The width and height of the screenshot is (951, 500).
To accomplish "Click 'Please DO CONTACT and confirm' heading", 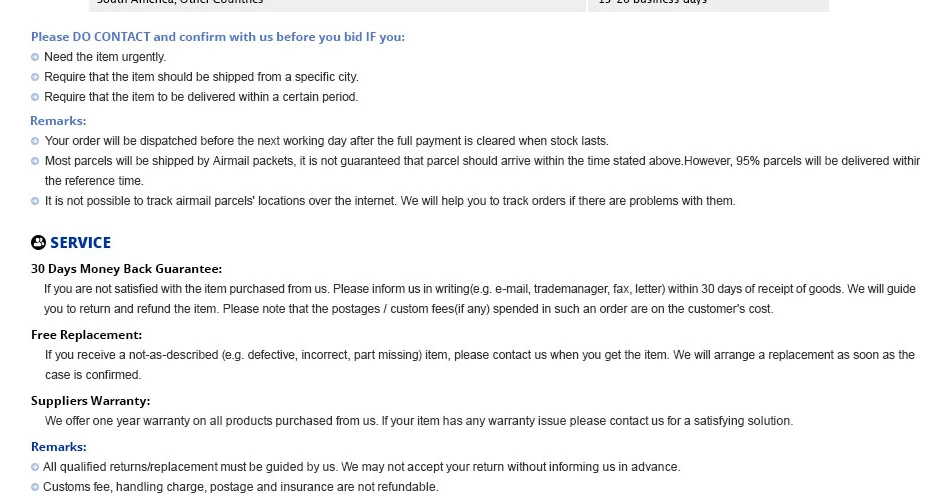I will [218, 37].
